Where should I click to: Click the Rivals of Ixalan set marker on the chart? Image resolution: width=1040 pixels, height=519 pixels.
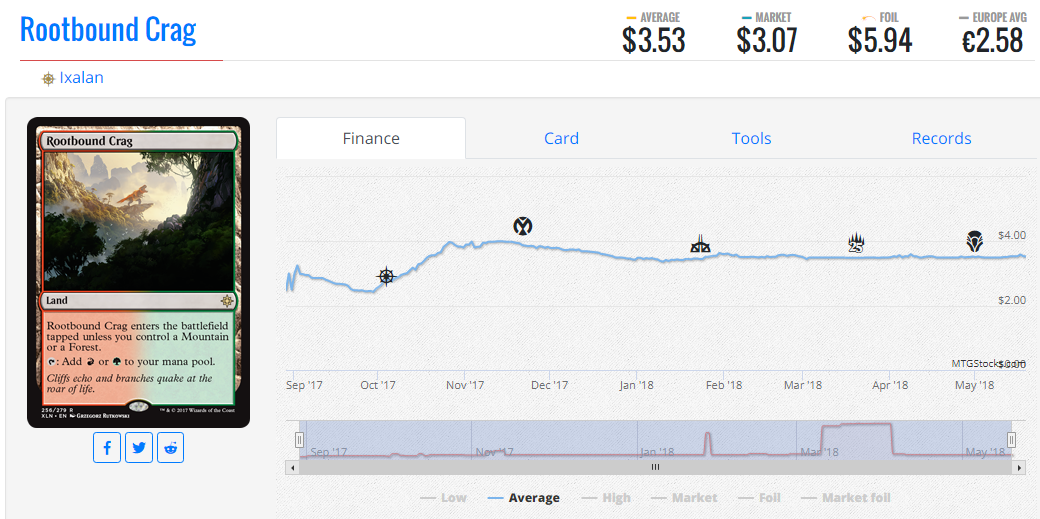[x=700, y=244]
